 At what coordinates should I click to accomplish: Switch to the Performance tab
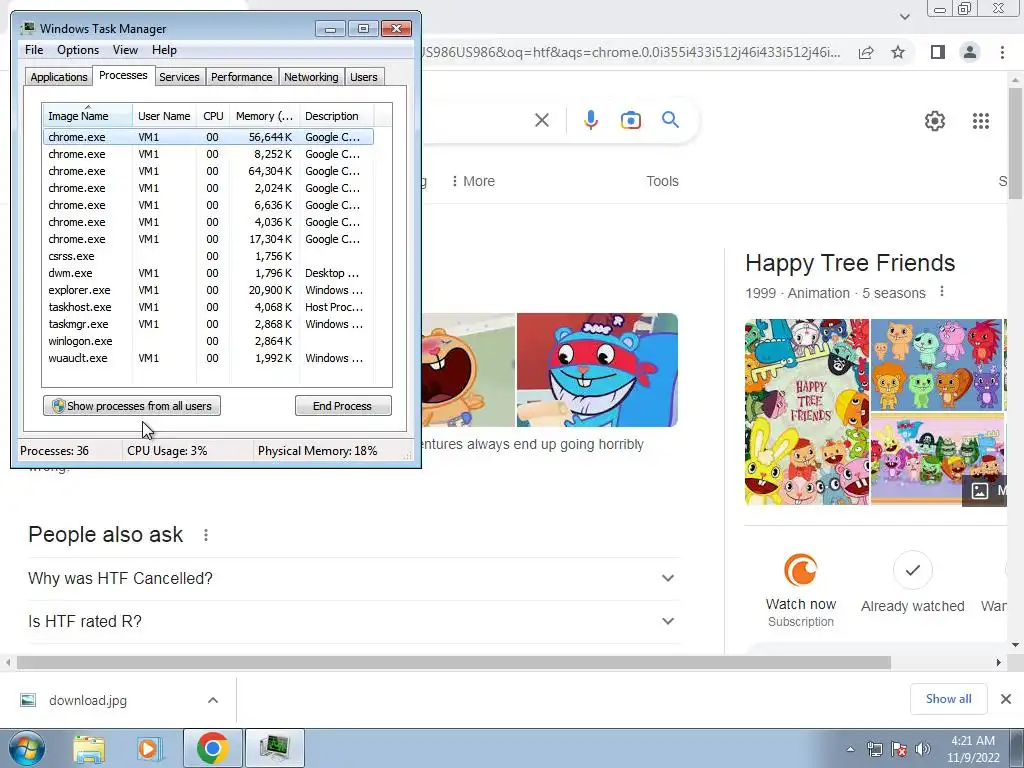point(241,77)
